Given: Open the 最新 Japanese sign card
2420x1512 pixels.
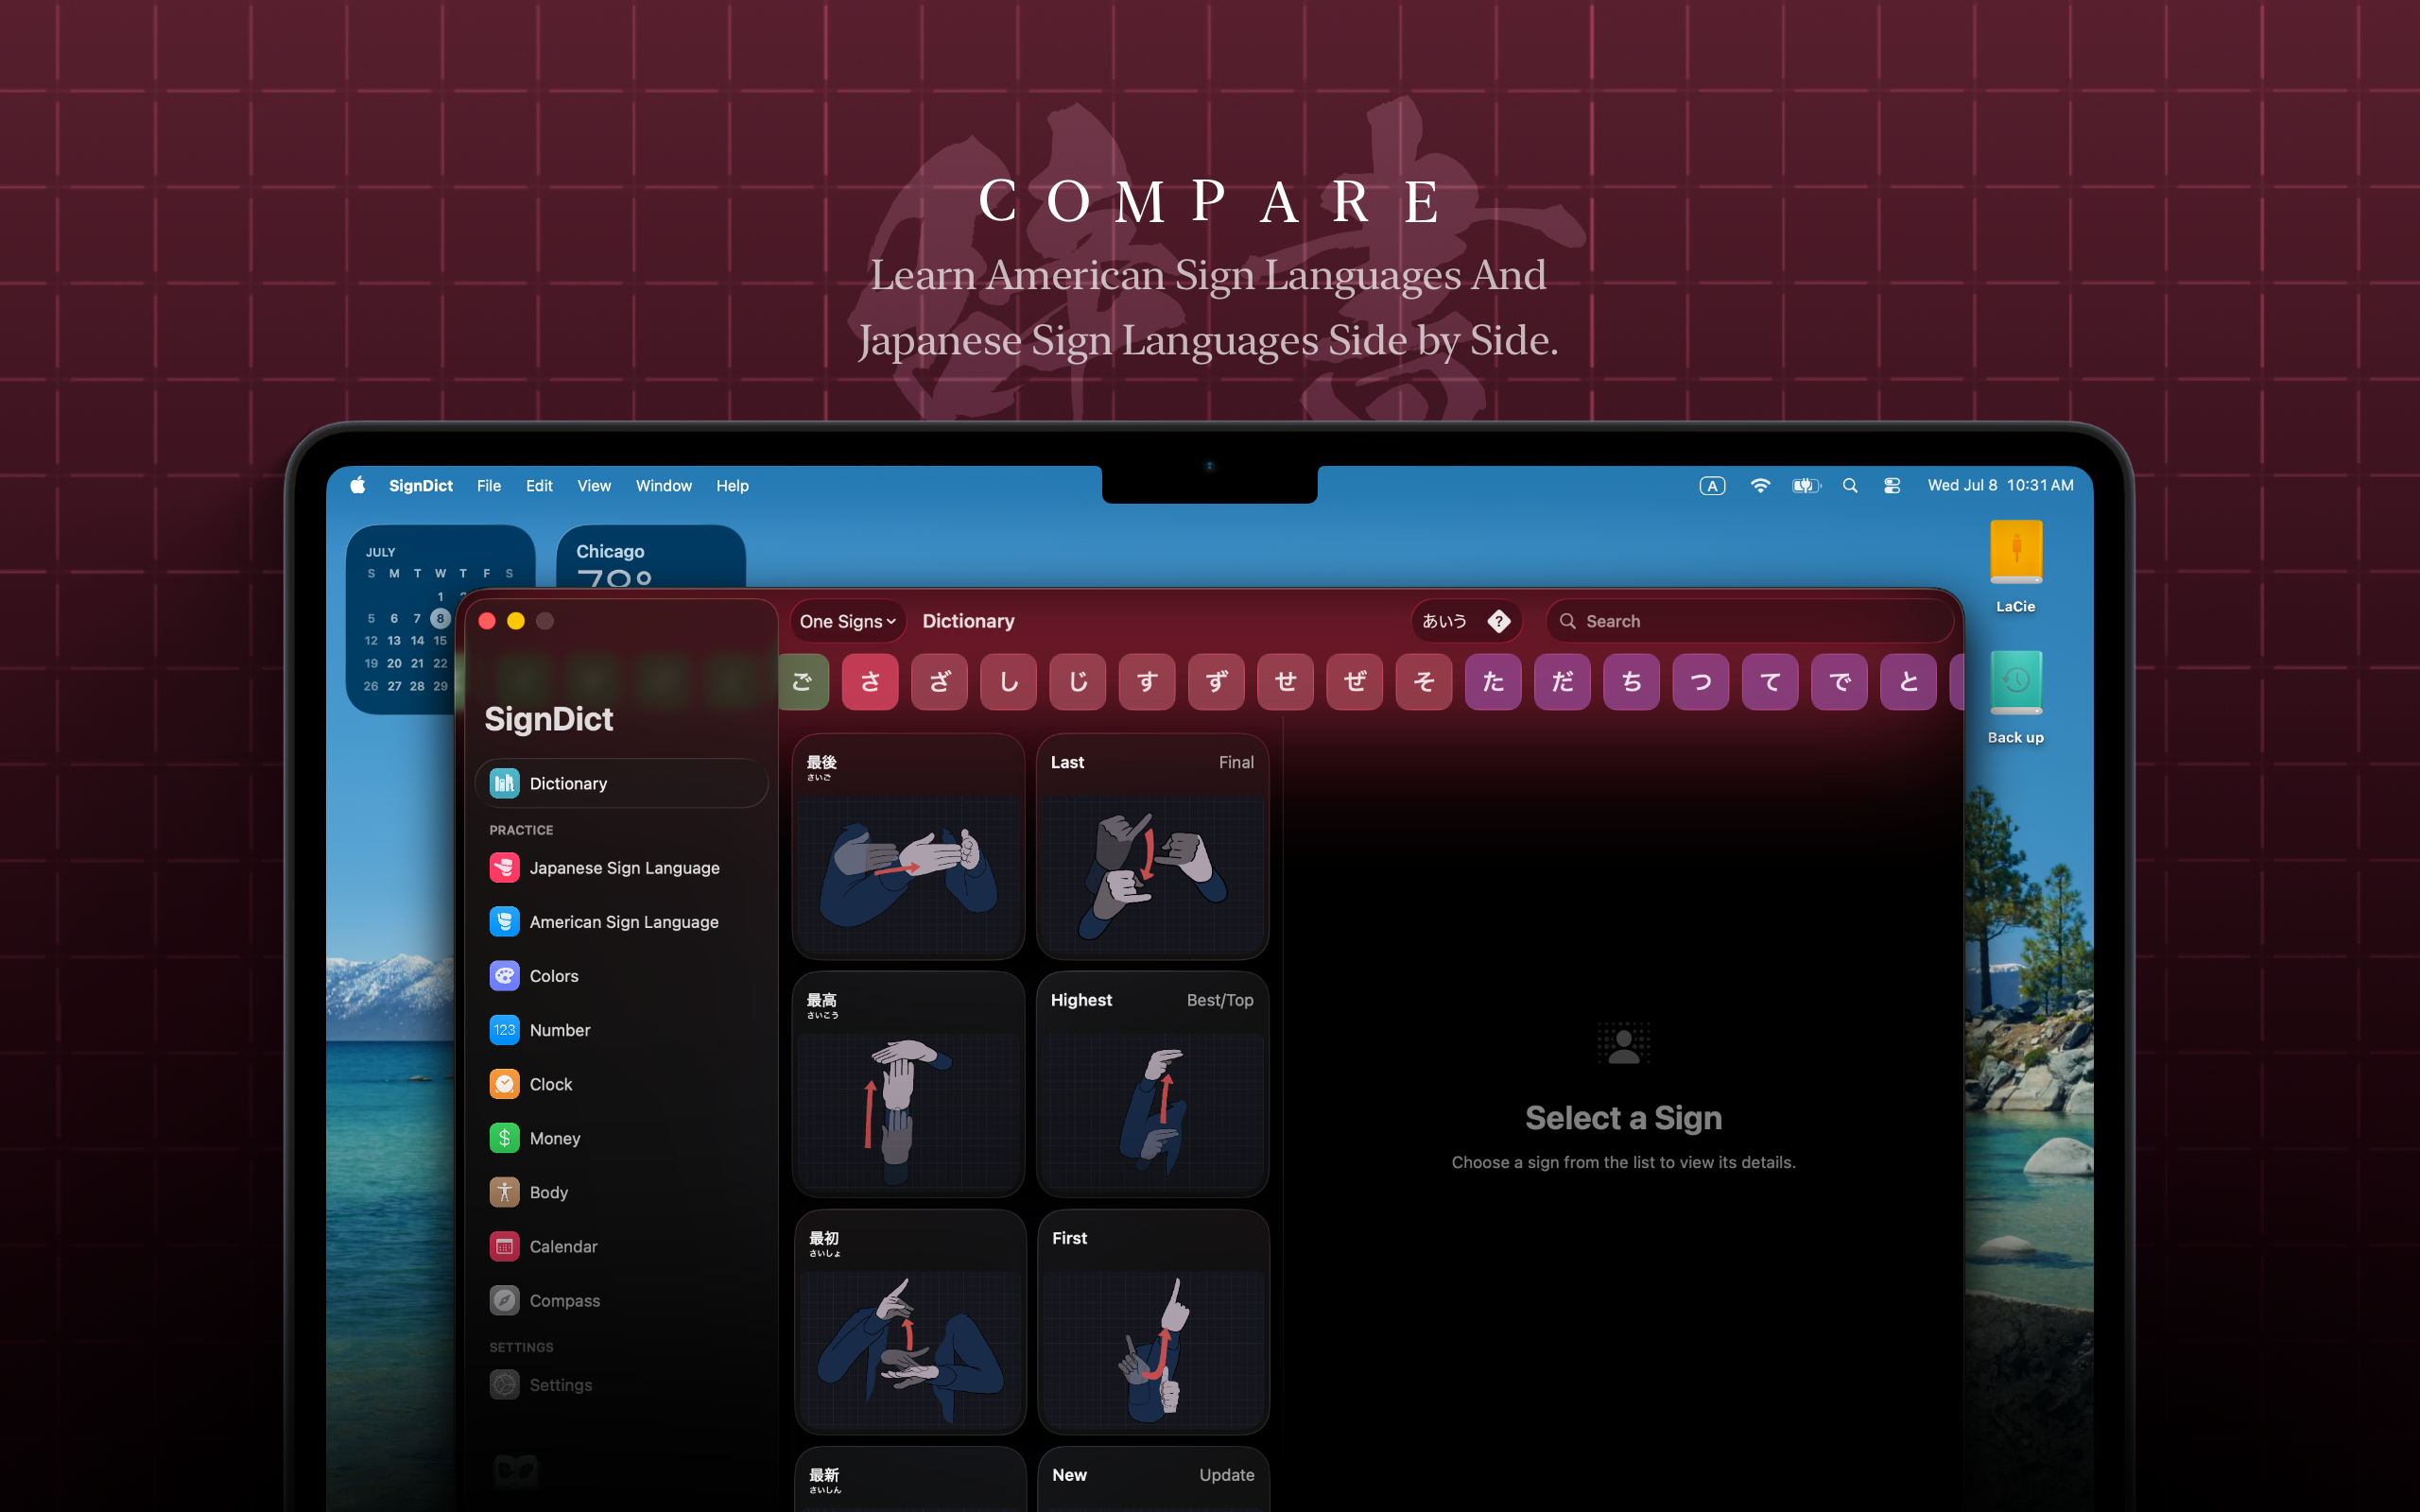Looking at the screenshot, I should click(x=910, y=1480).
